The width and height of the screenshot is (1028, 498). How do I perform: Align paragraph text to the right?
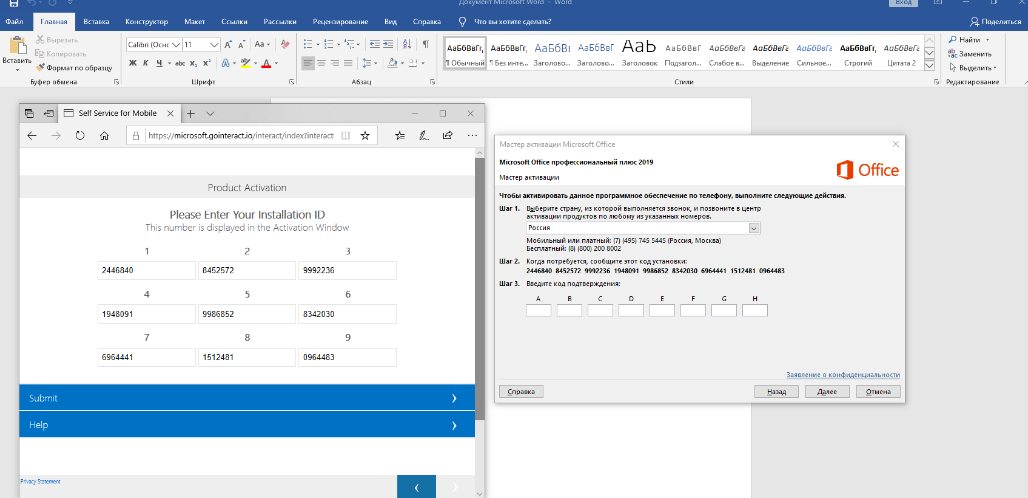(334, 64)
